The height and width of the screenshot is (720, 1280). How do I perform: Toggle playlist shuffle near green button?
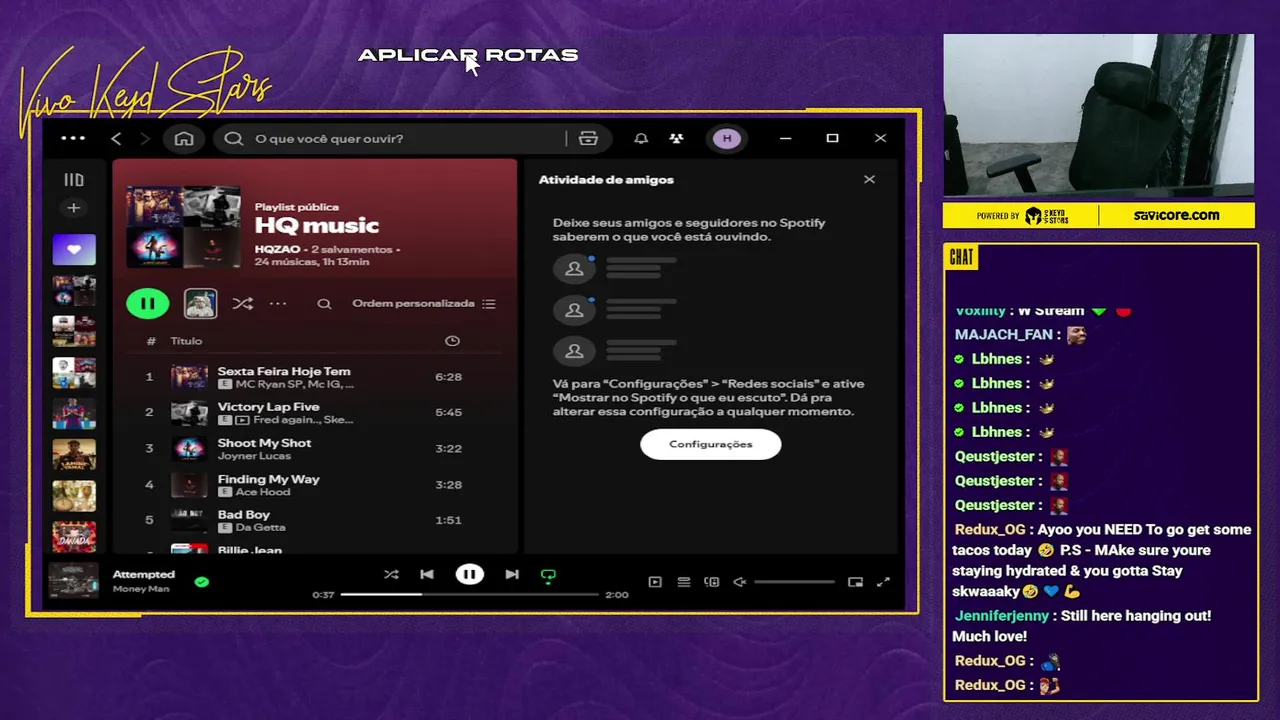(x=243, y=304)
